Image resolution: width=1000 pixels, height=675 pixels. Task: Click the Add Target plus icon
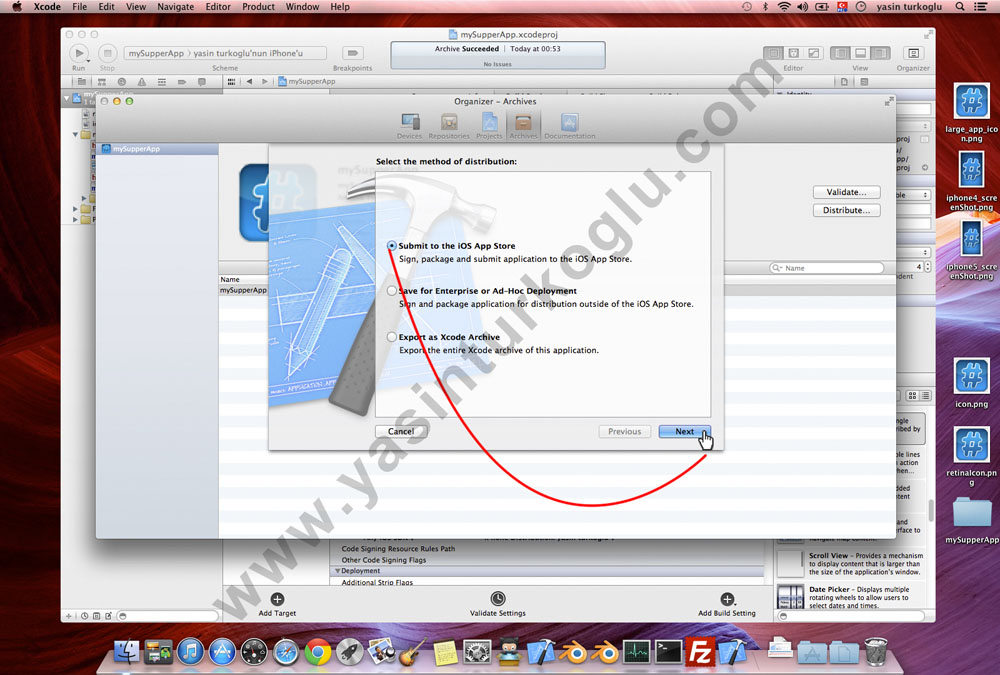tap(277, 599)
